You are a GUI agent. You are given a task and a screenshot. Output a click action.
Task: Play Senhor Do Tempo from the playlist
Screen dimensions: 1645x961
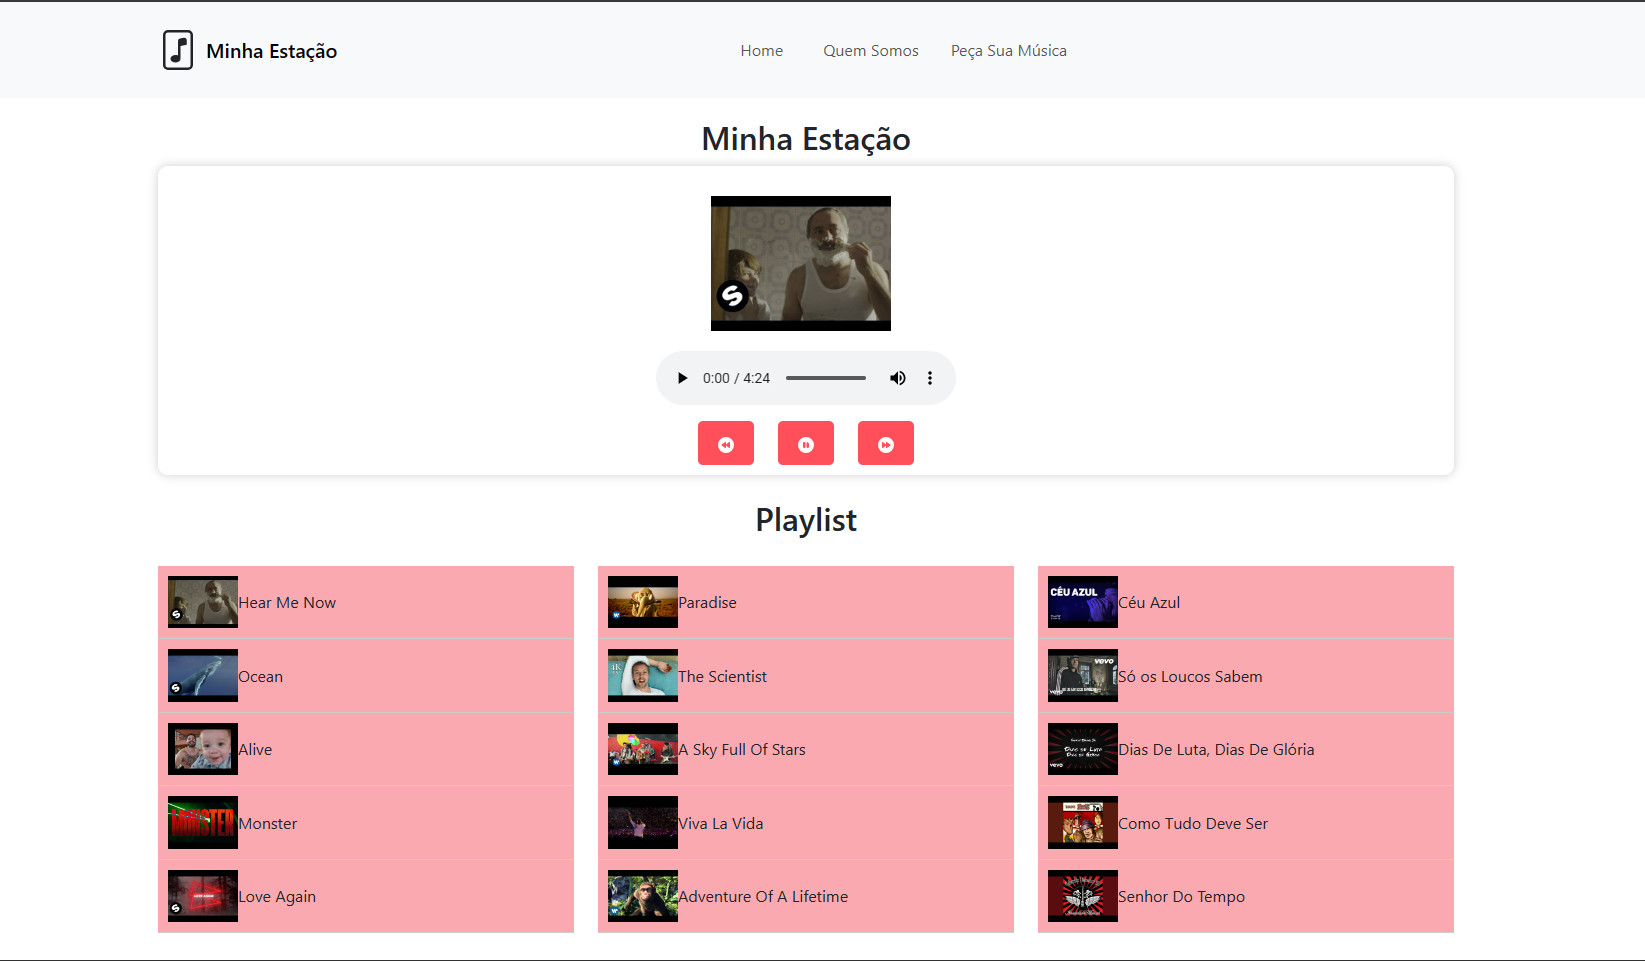[1181, 897]
